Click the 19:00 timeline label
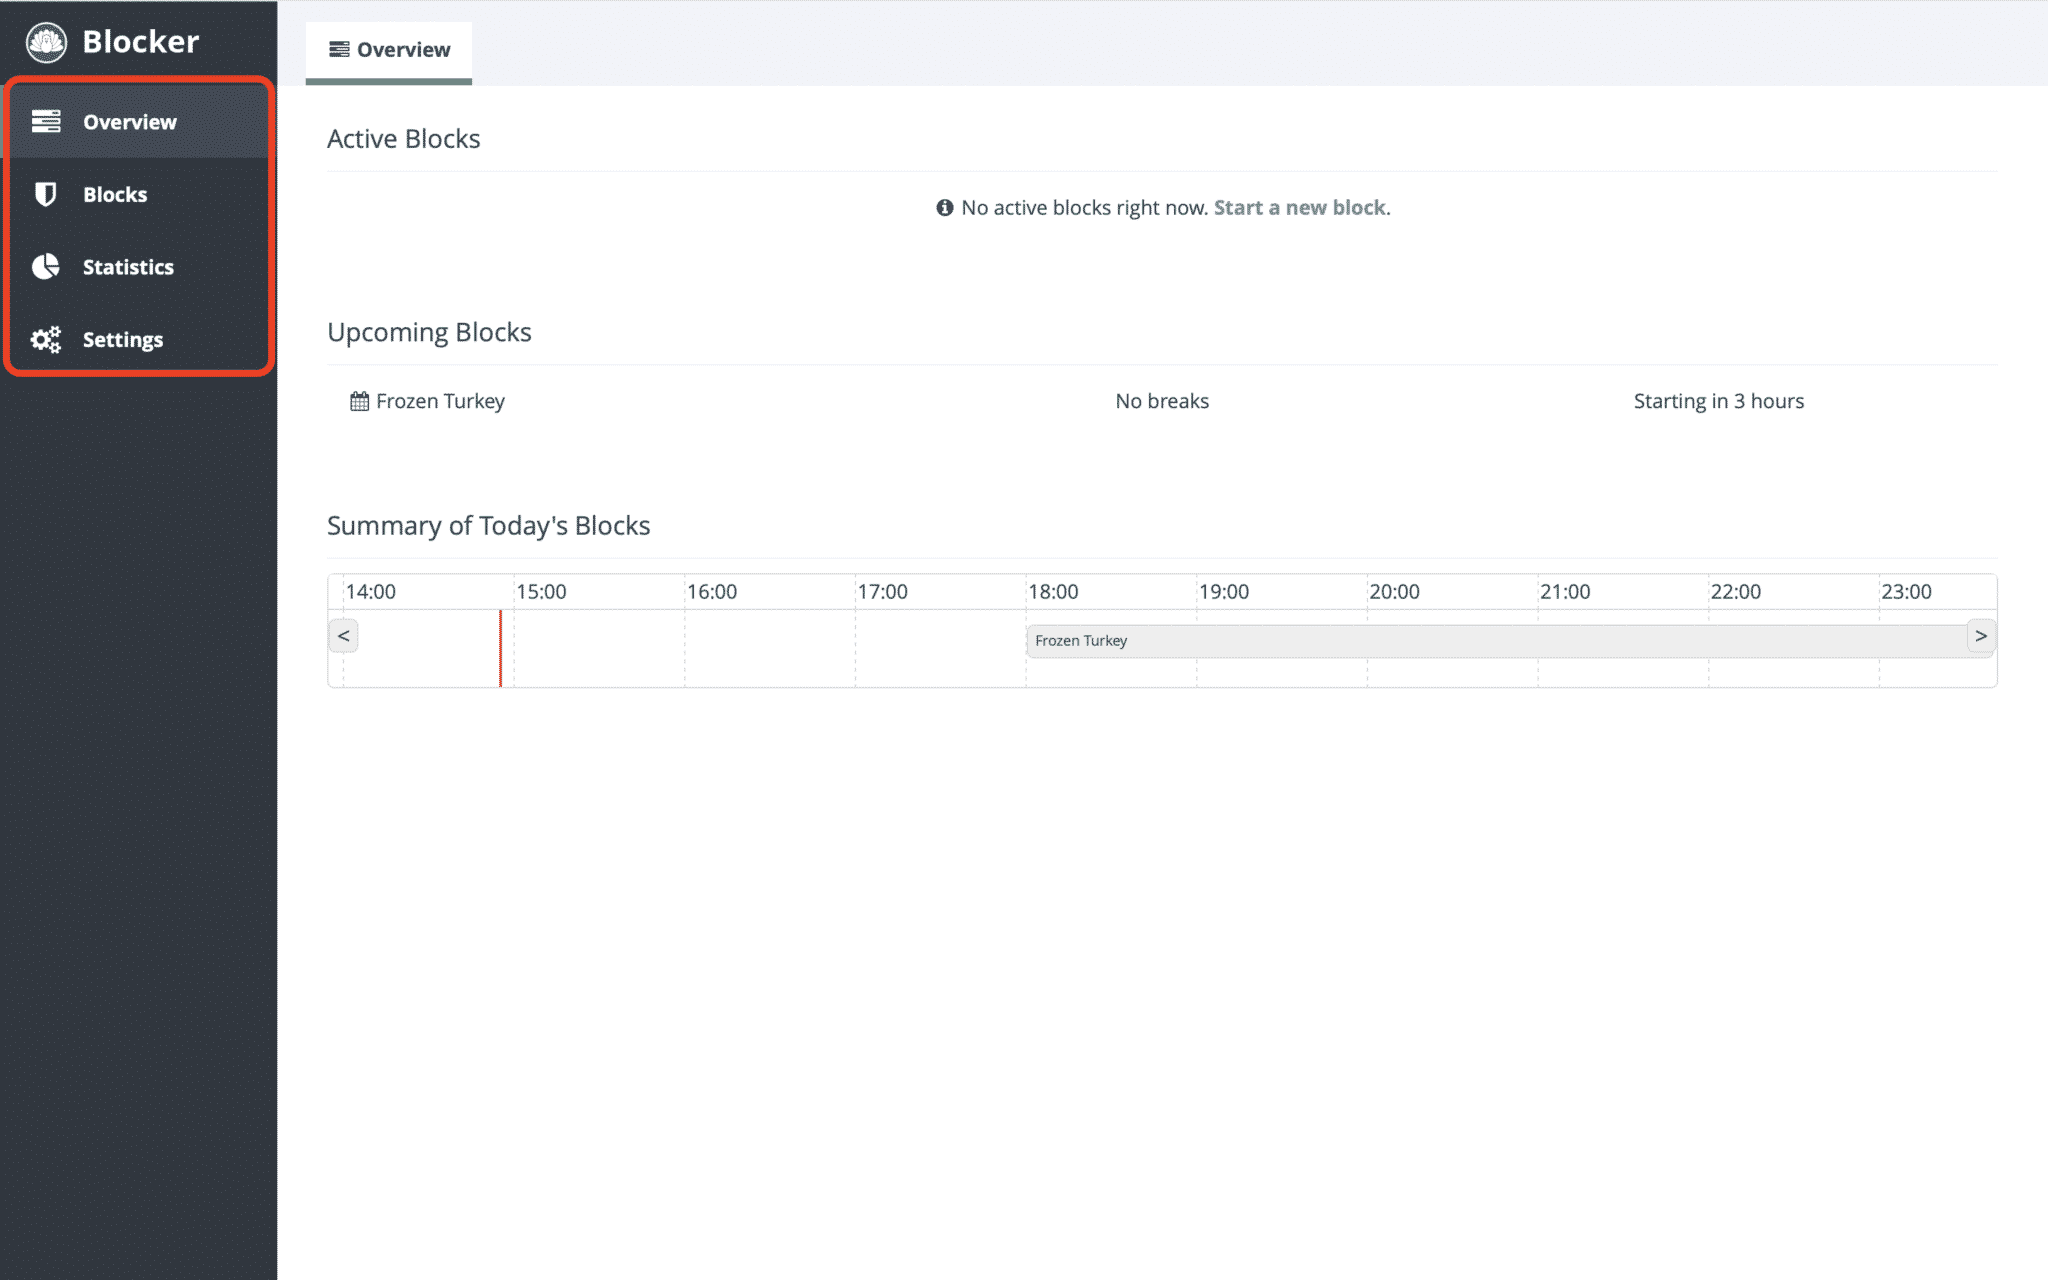 tap(1224, 592)
